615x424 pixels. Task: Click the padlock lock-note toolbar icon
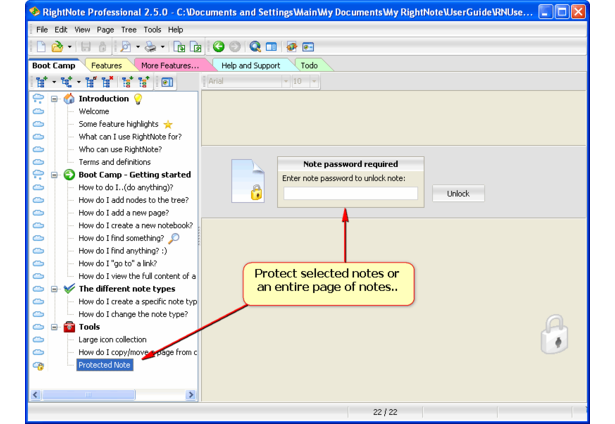(x=102, y=47)
